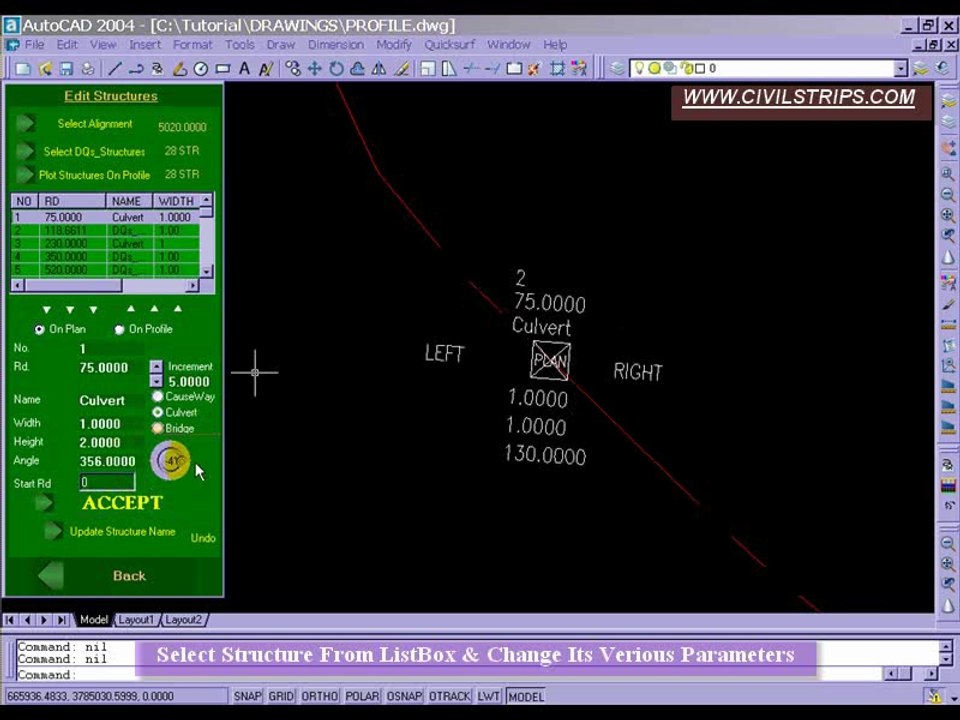The height and width of the screenshot is (720, 960).
Task: Click the structures list scroll-left arrow
Action: (x=18, y=285)
